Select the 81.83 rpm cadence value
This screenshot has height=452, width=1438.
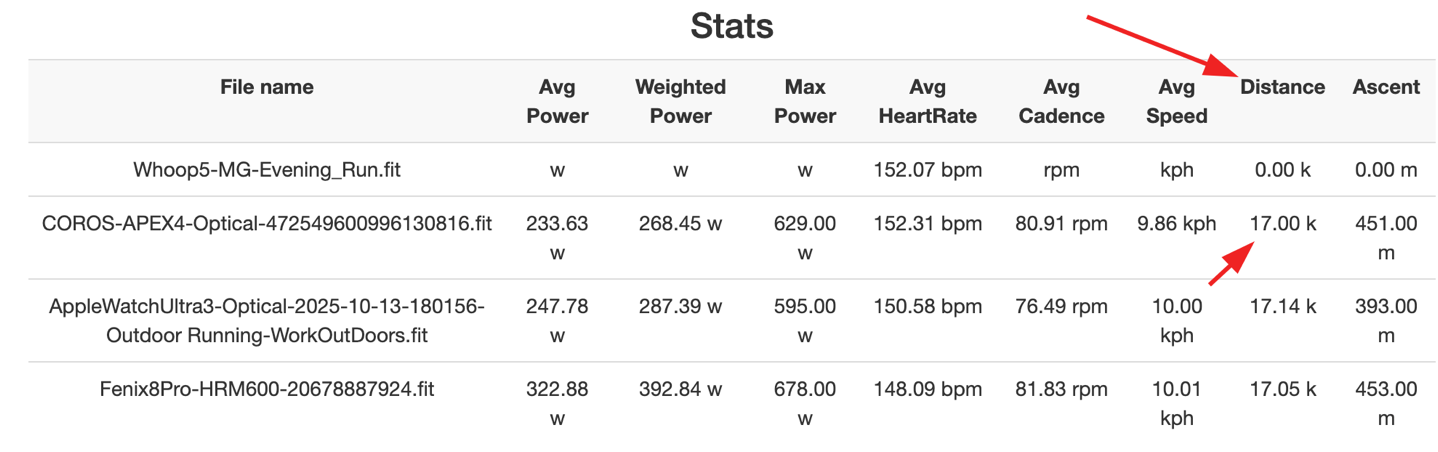click(1061, 389)
